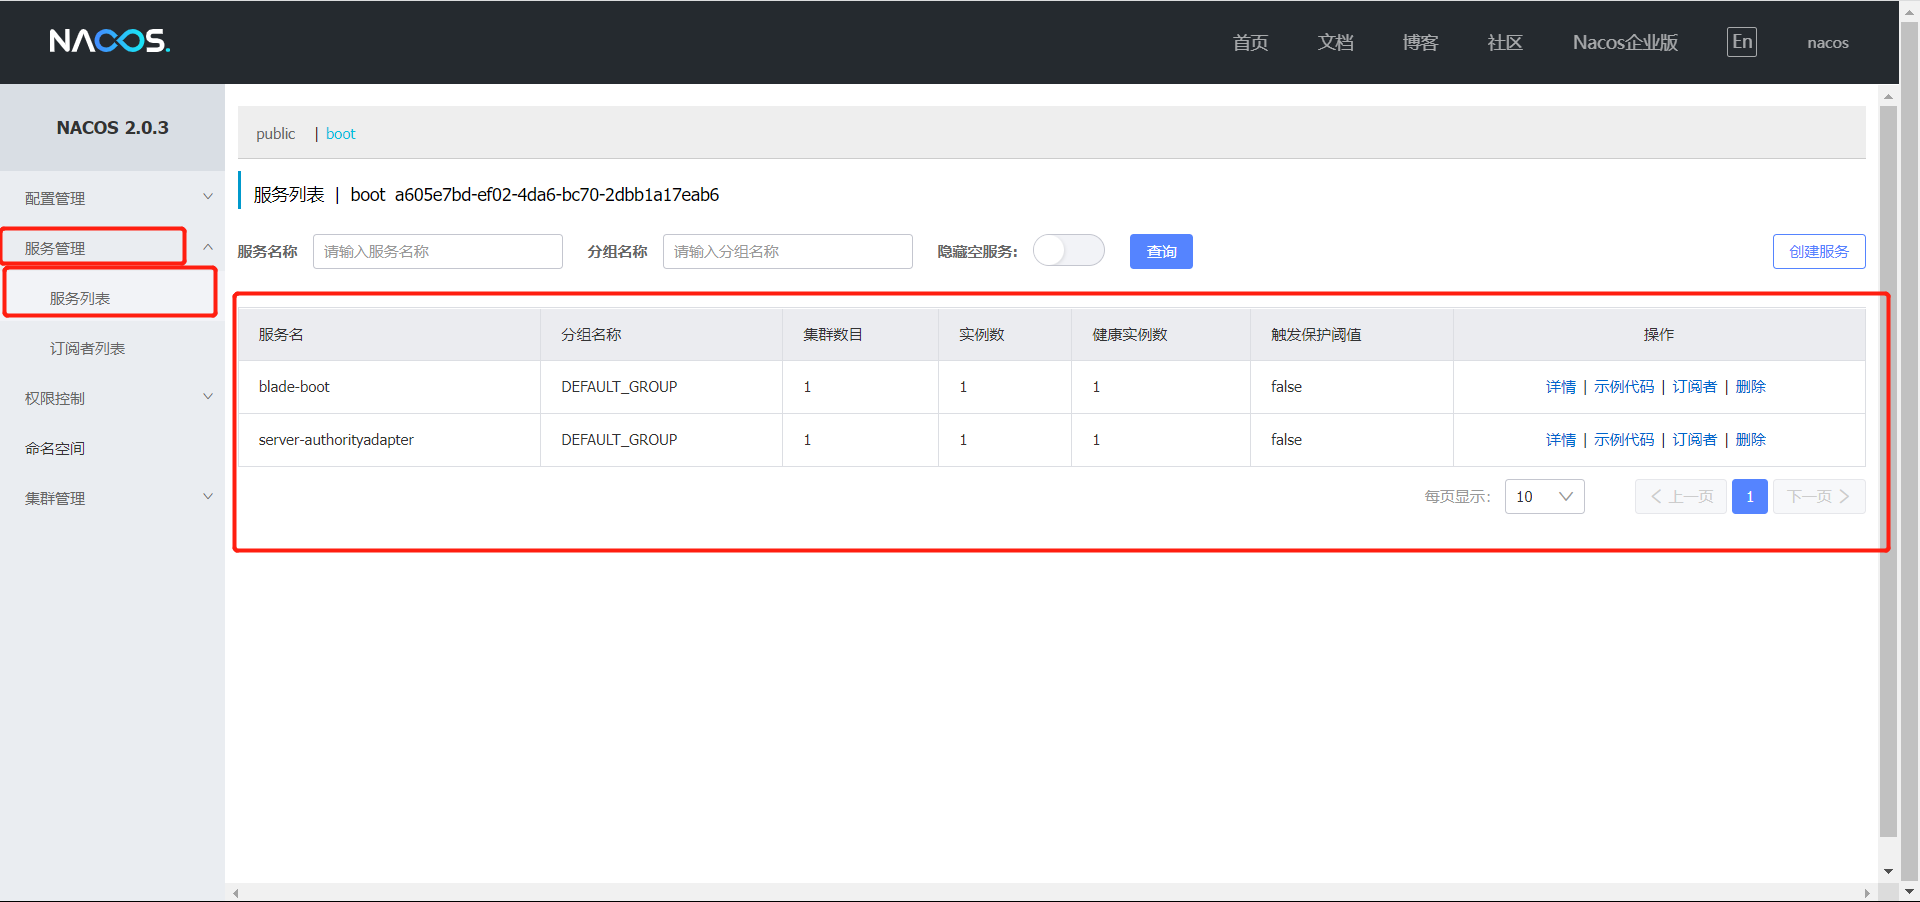Open 示例代码 for blade-boot service
The height and width of the screenshot is (902, 1920).
pyautogui.click(x=1624, y=386)
